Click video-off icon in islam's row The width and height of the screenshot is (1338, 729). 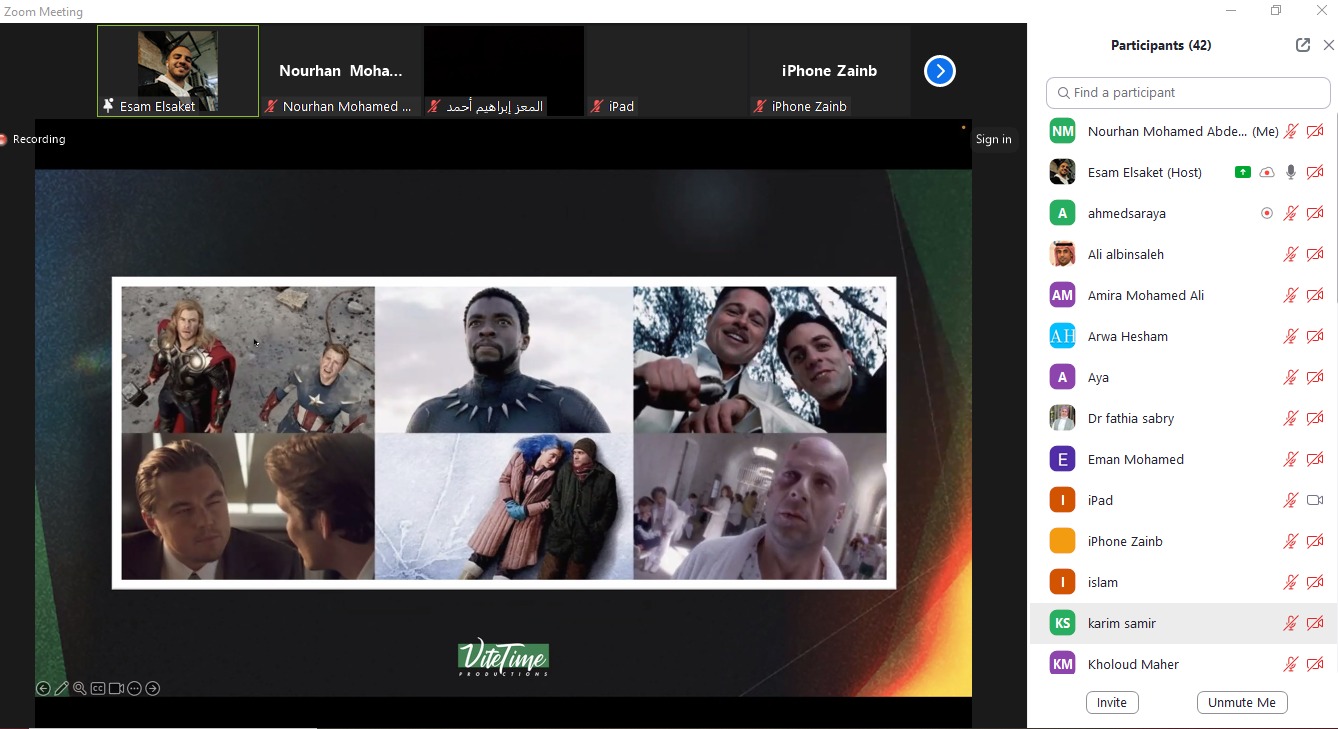point(1315,582)
